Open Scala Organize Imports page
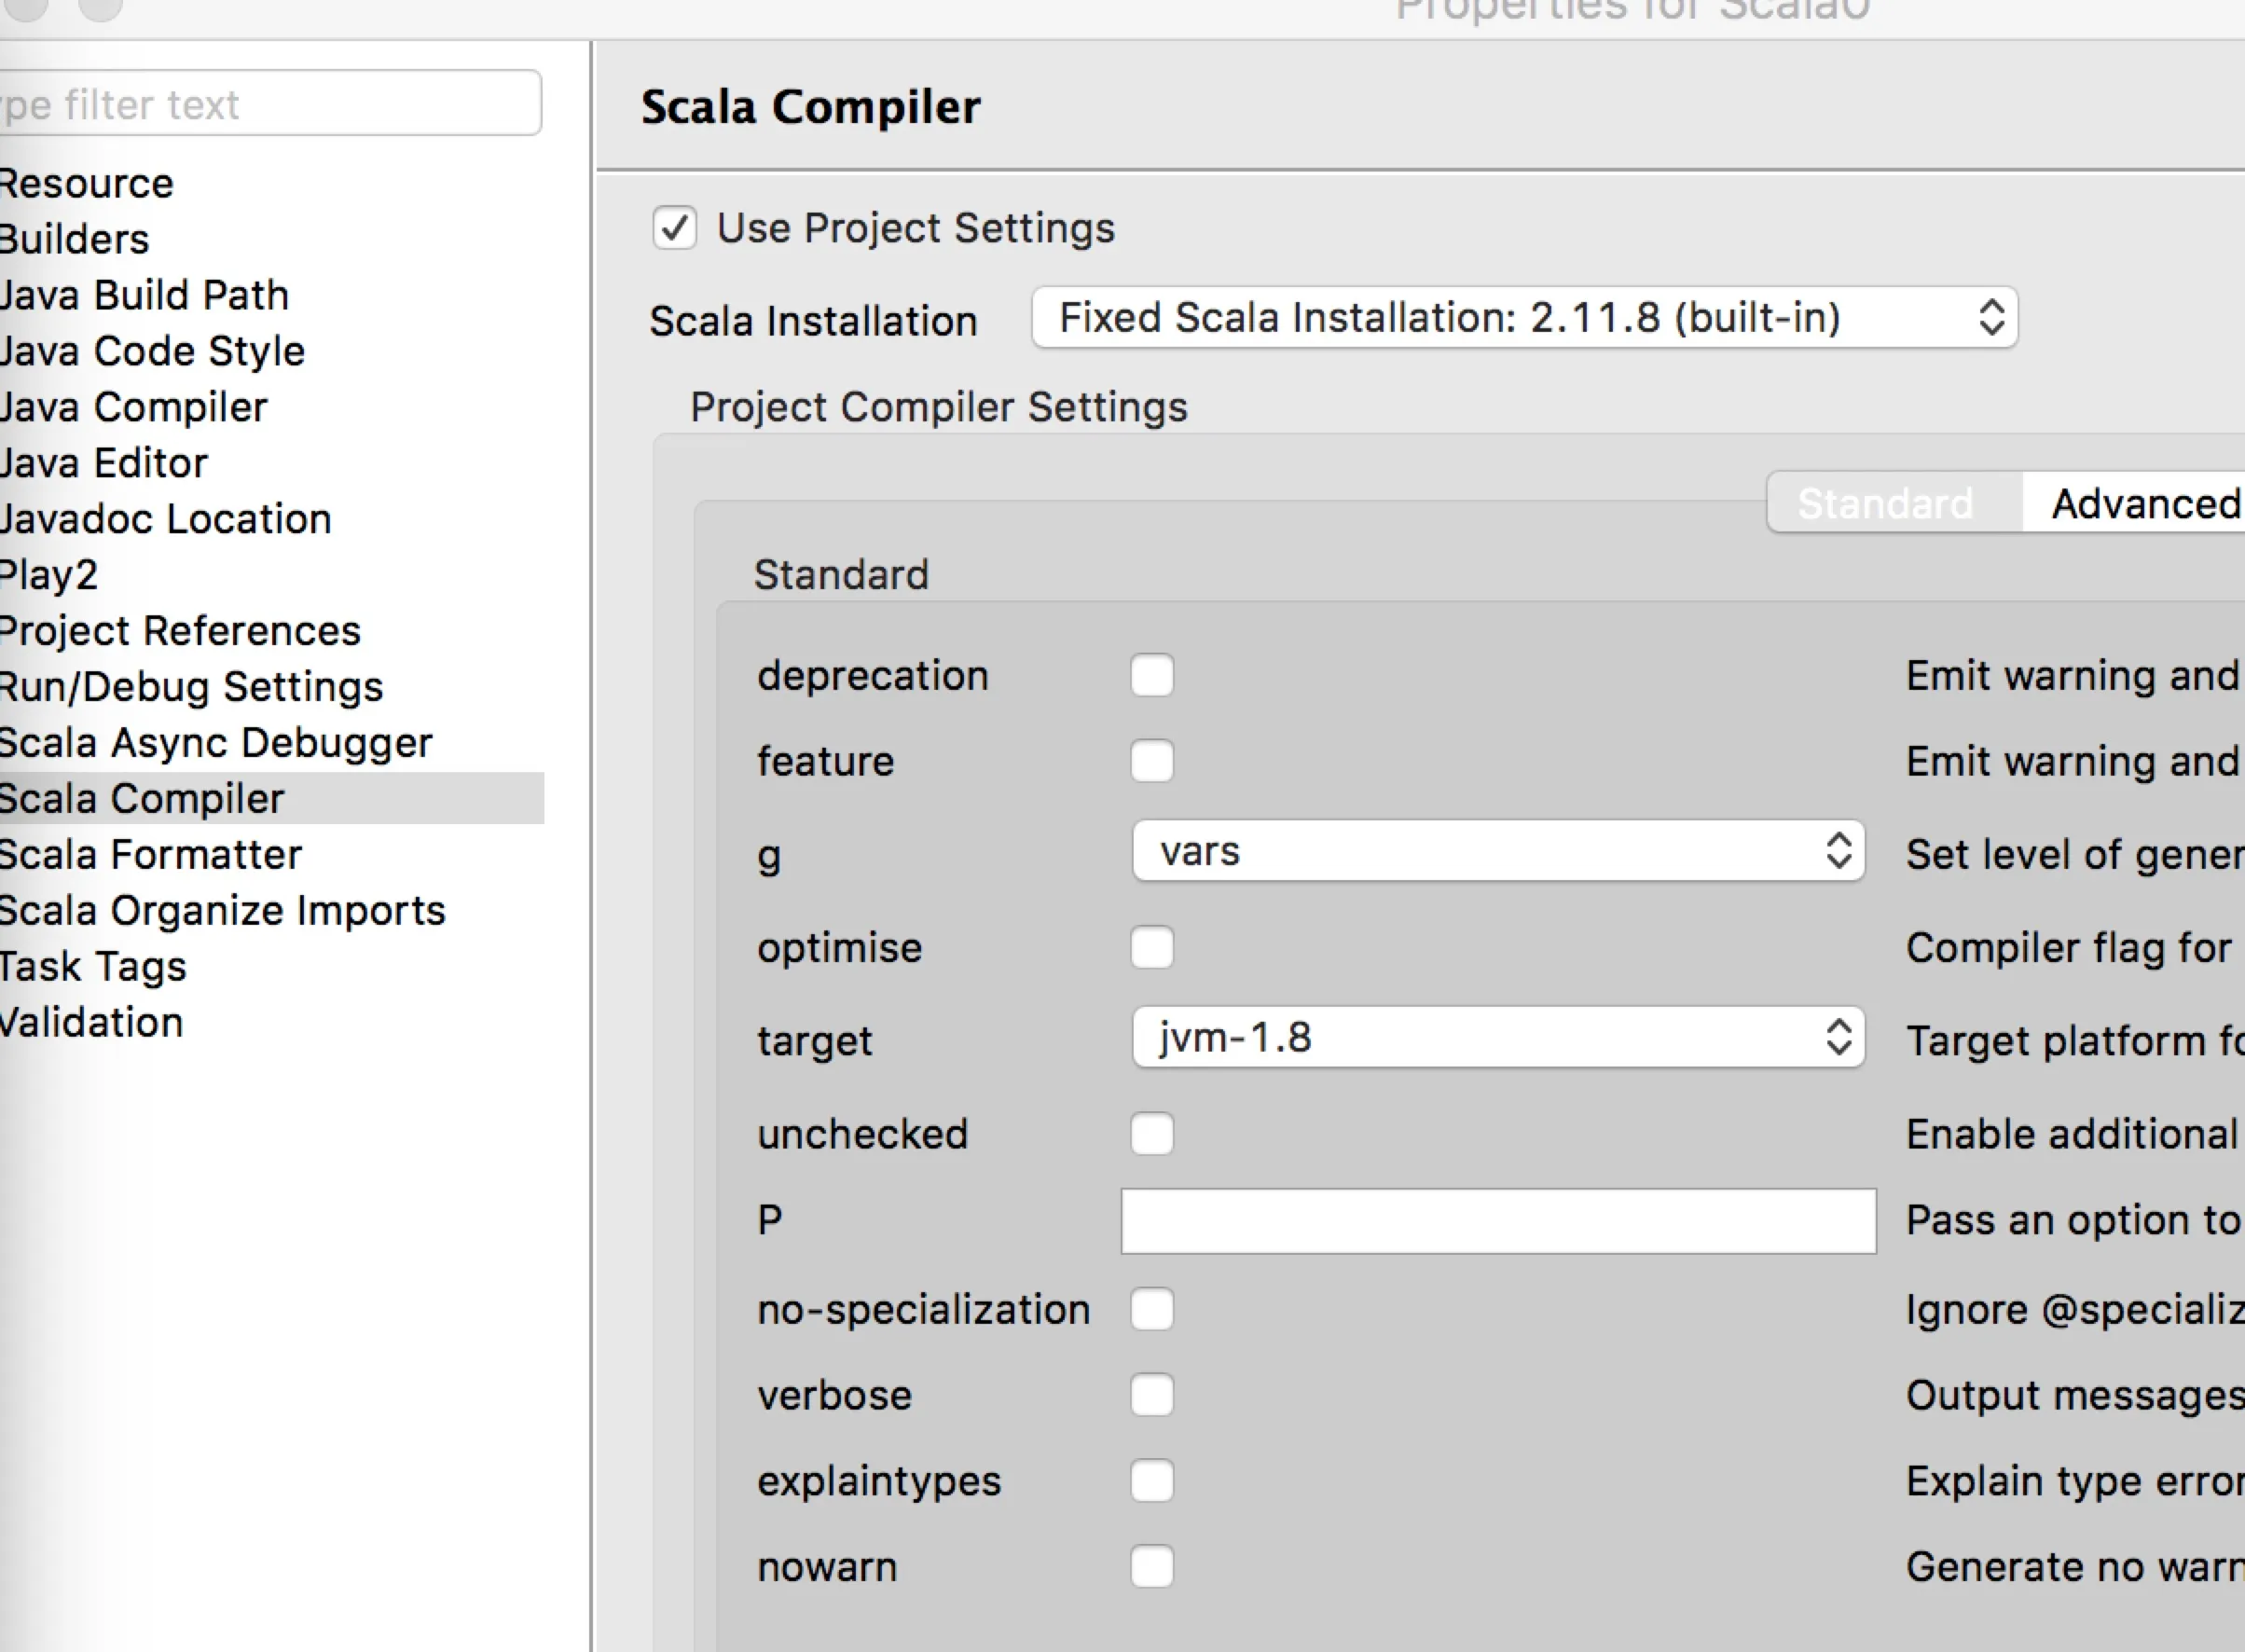2245x1652 pixels. pos(222,911)
